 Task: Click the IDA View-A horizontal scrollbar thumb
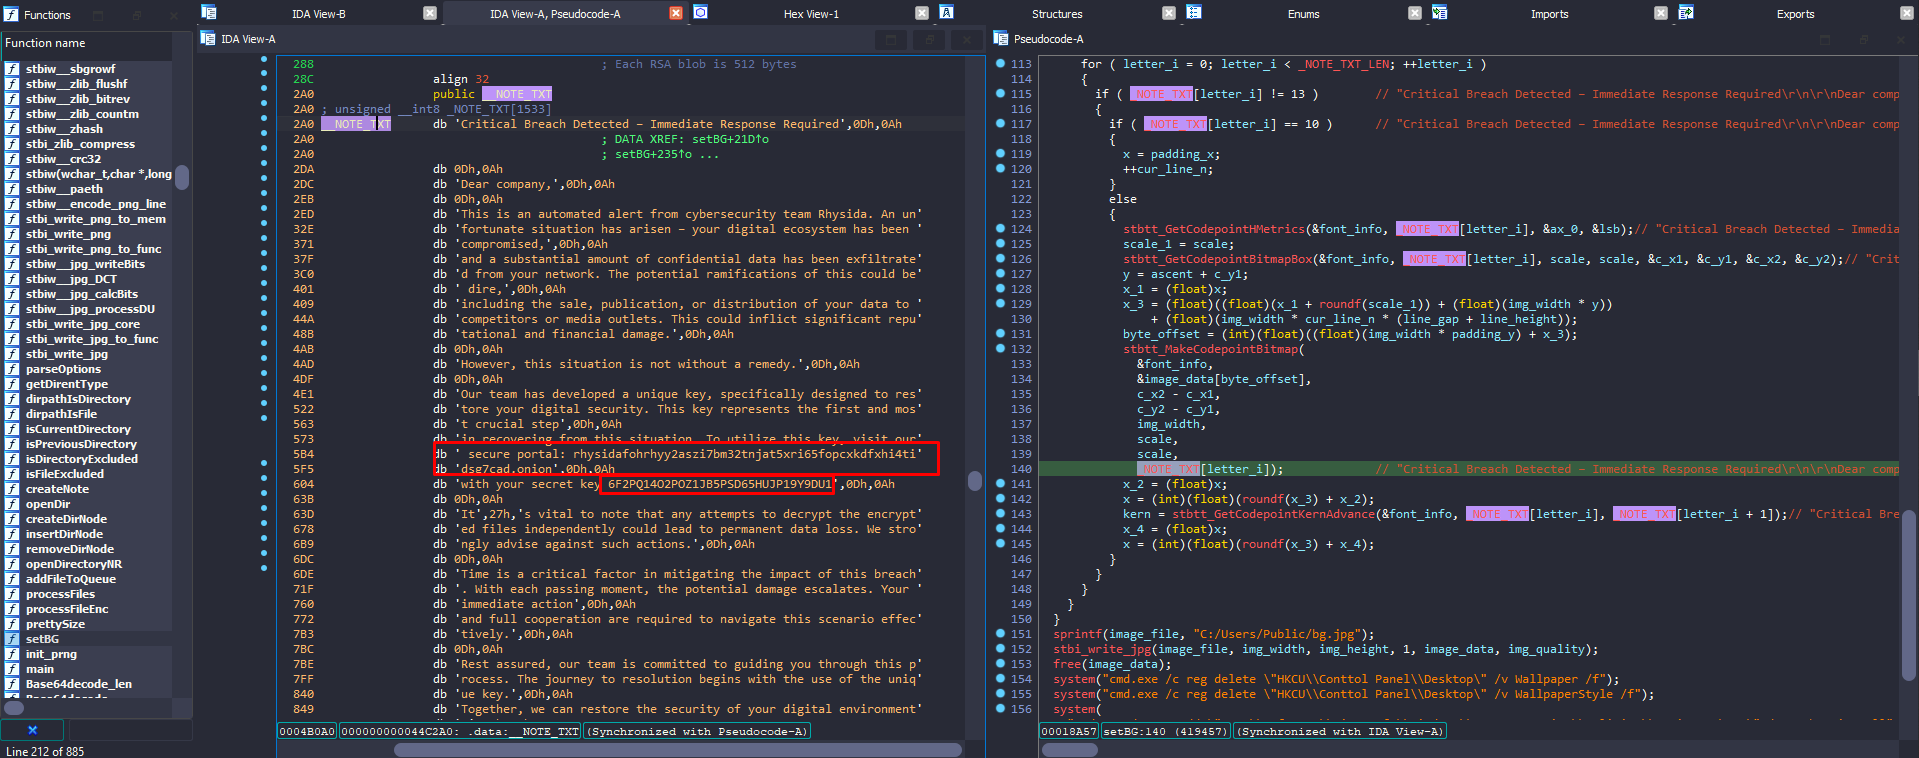click(678, 750)
